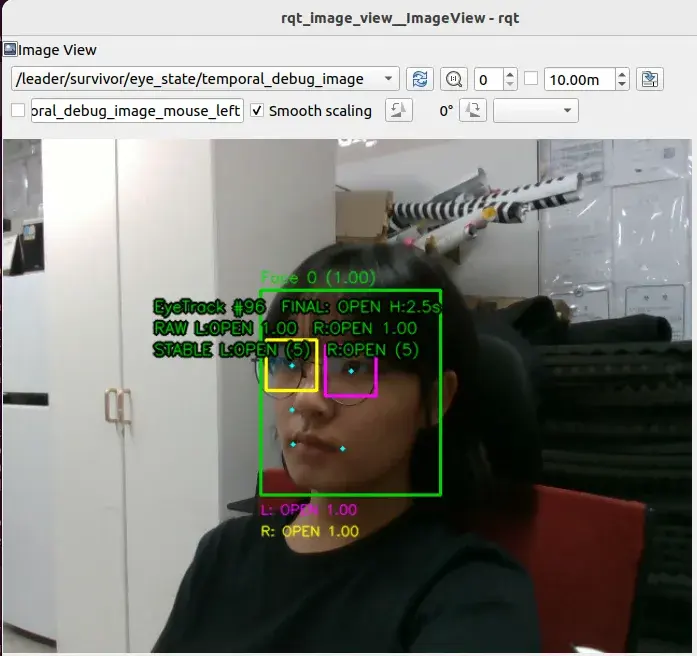697x656 pixels.
Task: Click the dynamic range field showing 0
Action: tap(489, 80)
